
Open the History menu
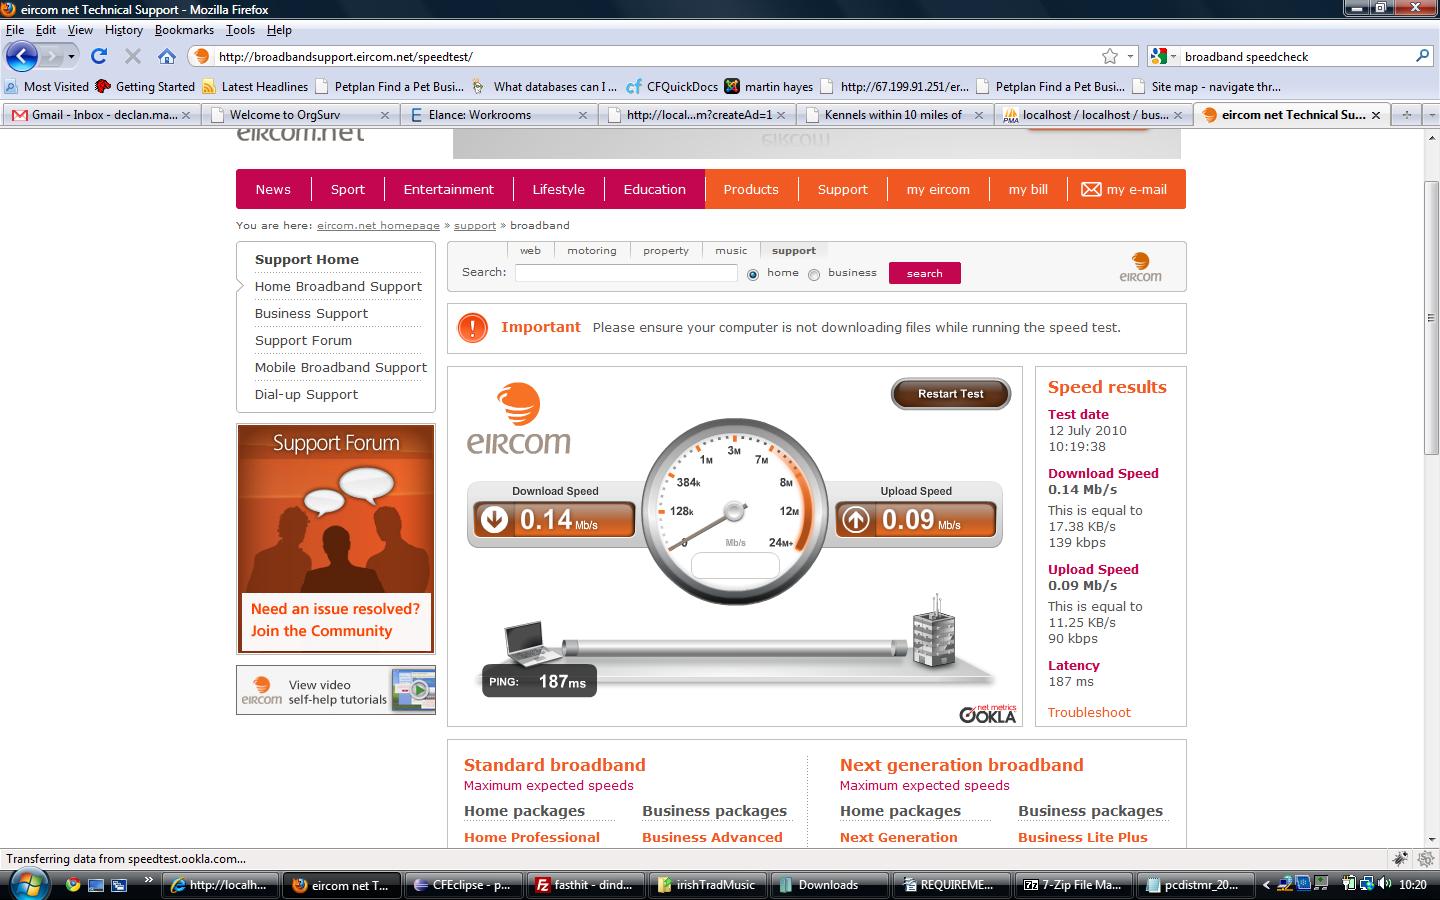tap(123, 30)
